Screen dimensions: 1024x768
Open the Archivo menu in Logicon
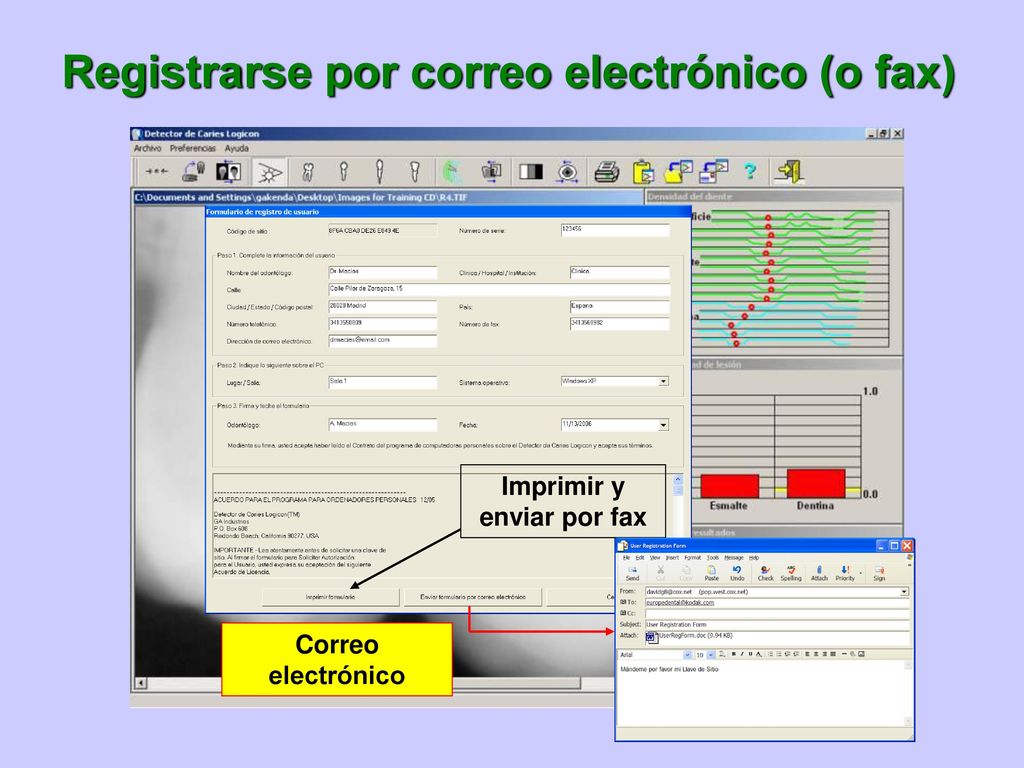[148, 148]
